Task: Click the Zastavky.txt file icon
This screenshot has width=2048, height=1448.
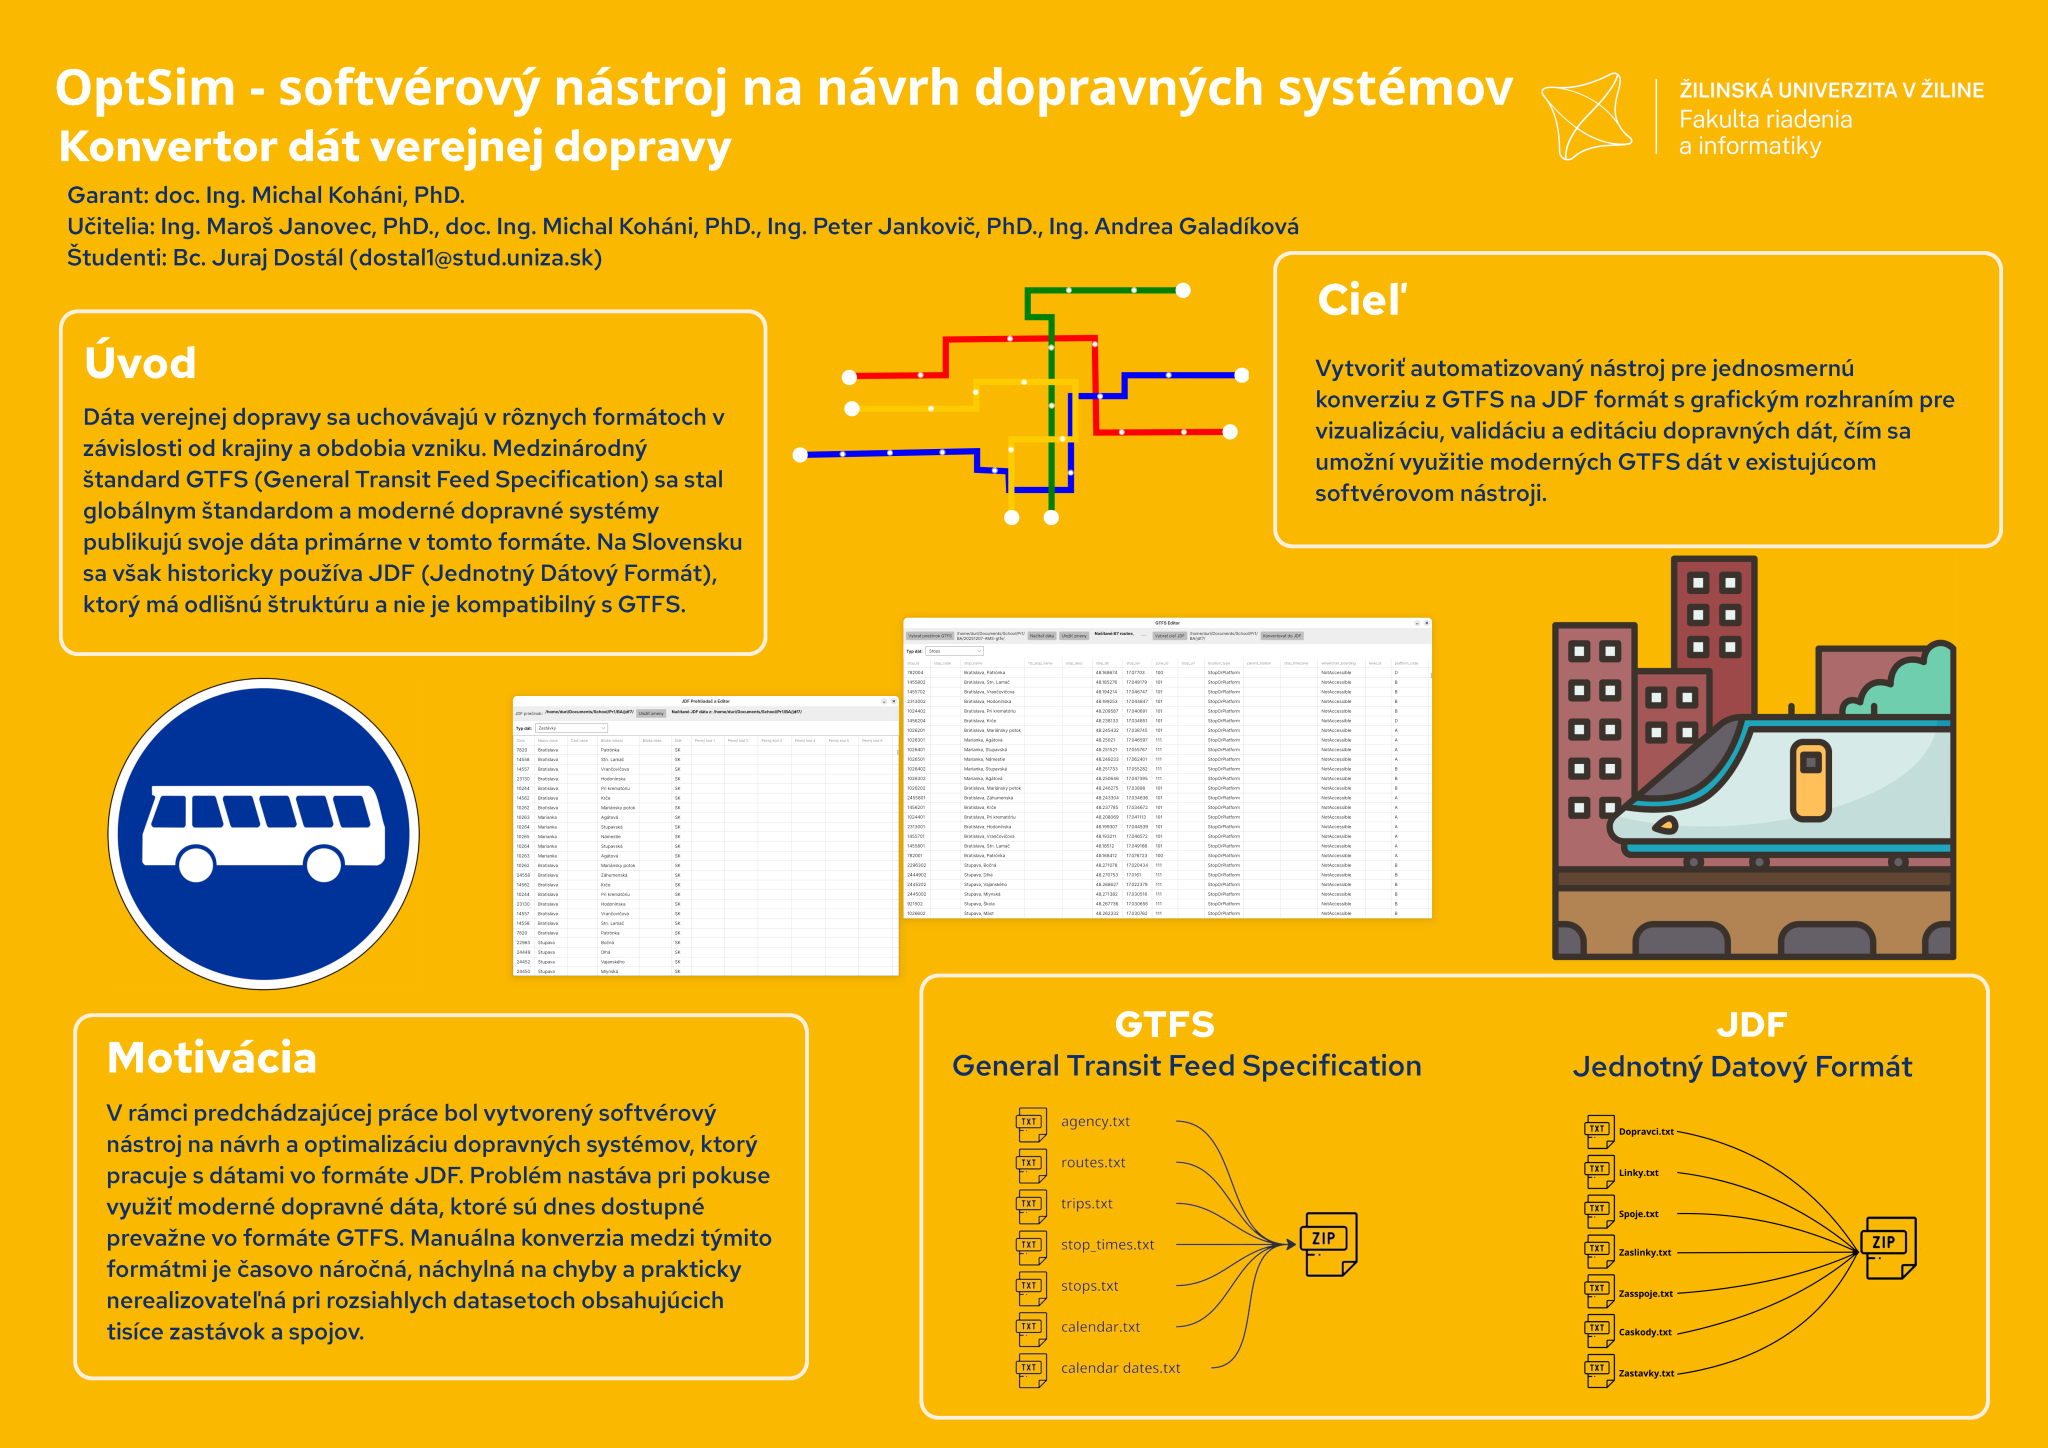Action: [x=1600, y=1372]
